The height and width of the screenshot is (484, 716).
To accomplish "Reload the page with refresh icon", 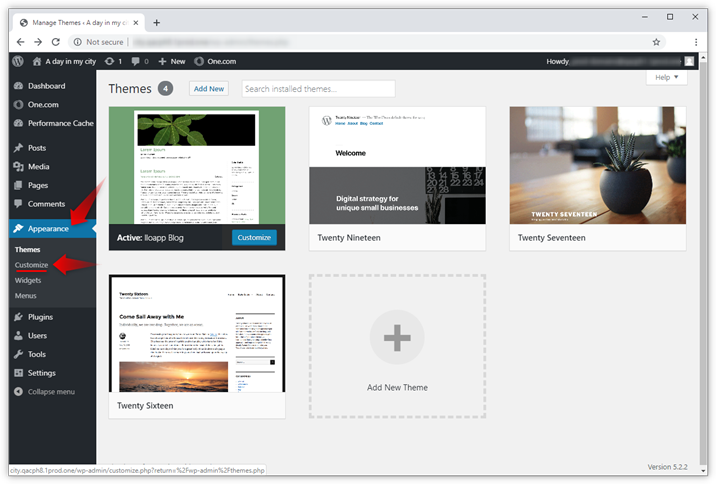I will (56, 42).
